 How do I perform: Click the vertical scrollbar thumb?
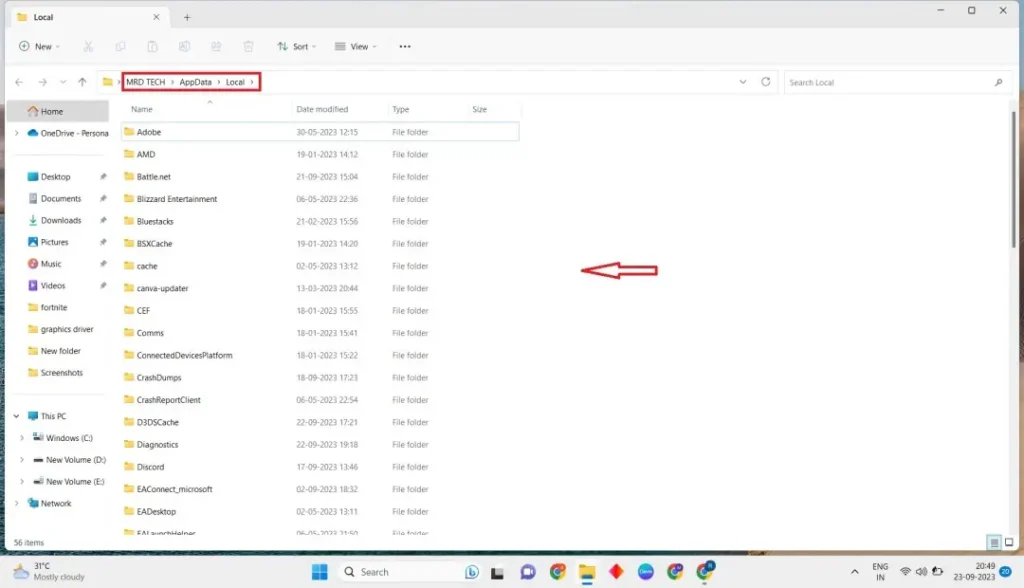coord(1013,180)
